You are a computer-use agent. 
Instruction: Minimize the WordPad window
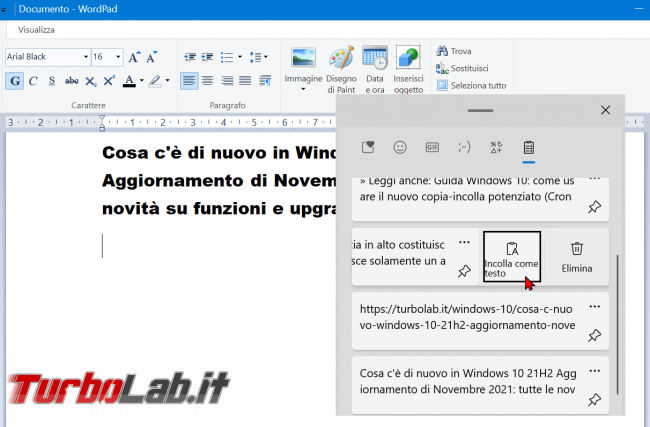(639, 9)
